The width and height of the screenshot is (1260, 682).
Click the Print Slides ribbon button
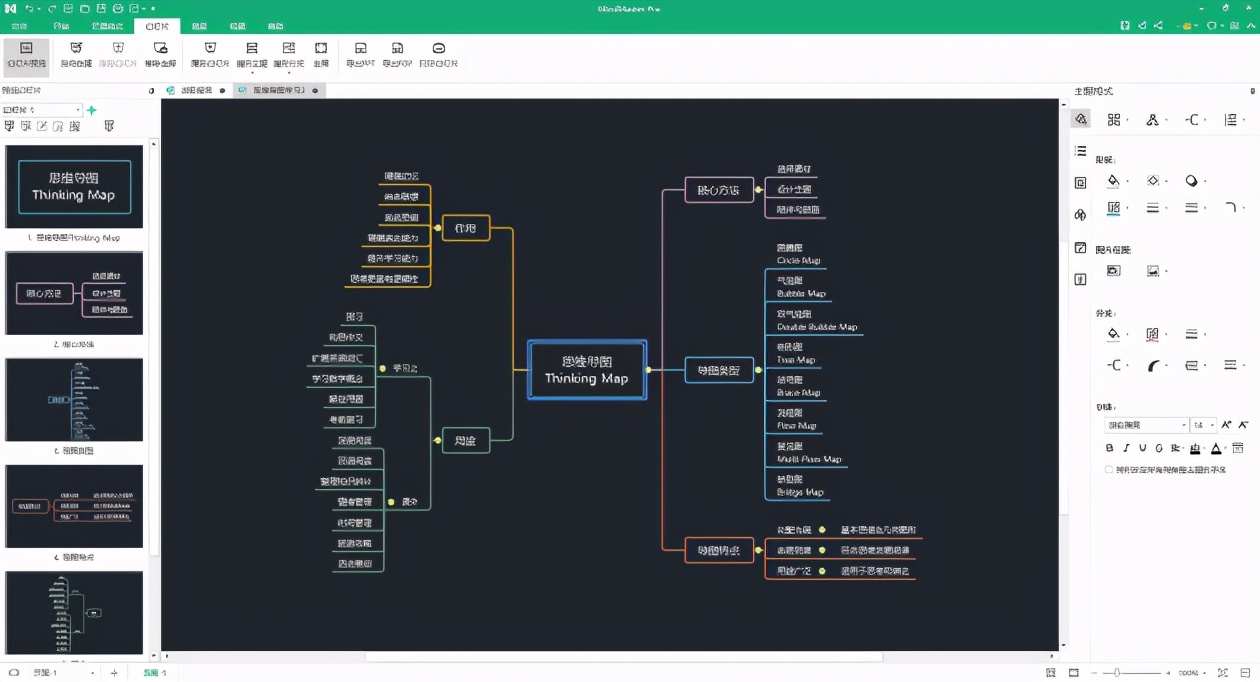point(438,54)
